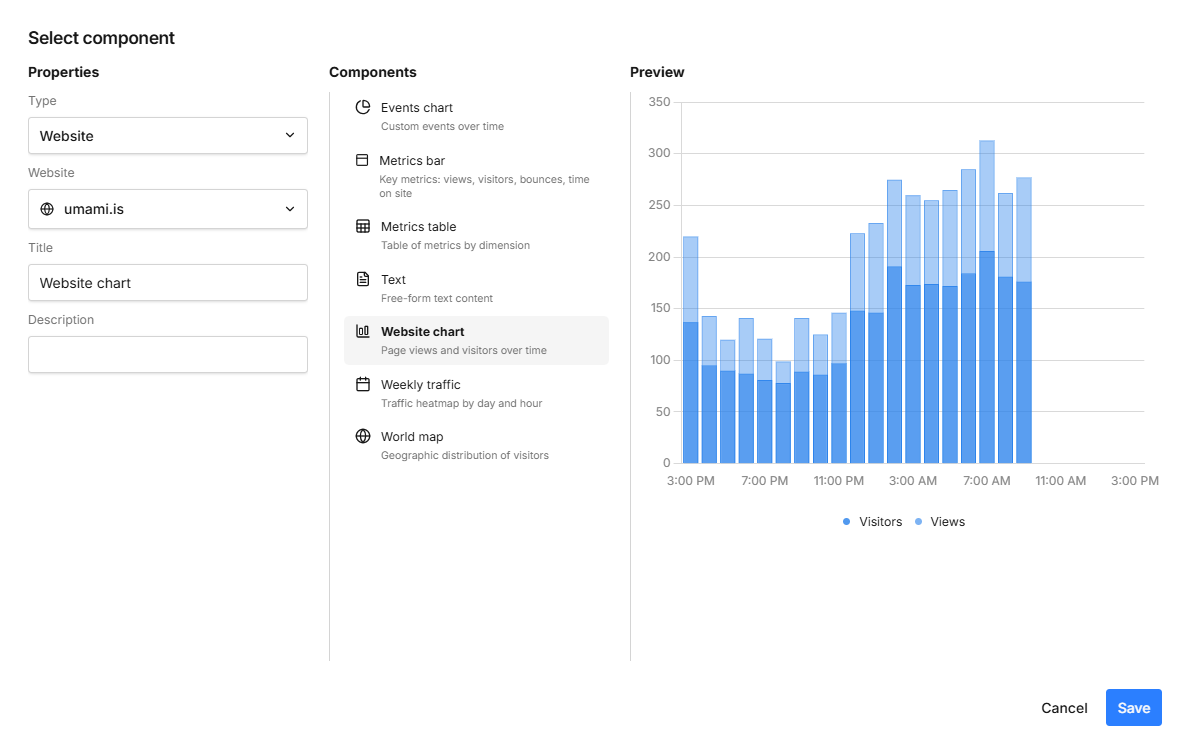Image resolution: width=1191 pixels, height=755 pixels.
Task: Expand the Website selector chevron
Action: pyautogui.click(x=290, y=209)
